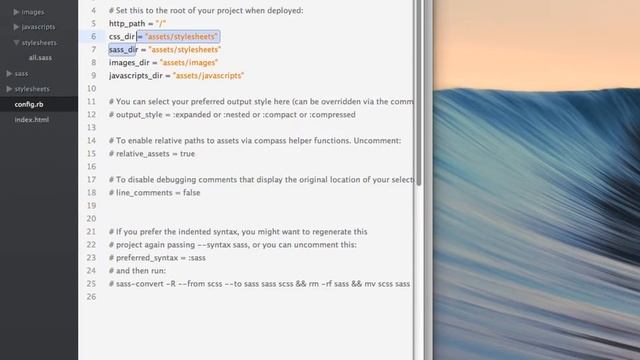Click the "Set this to the root" comment
The width and height of the screenshot is (640, 360).
tap(206, 11)
